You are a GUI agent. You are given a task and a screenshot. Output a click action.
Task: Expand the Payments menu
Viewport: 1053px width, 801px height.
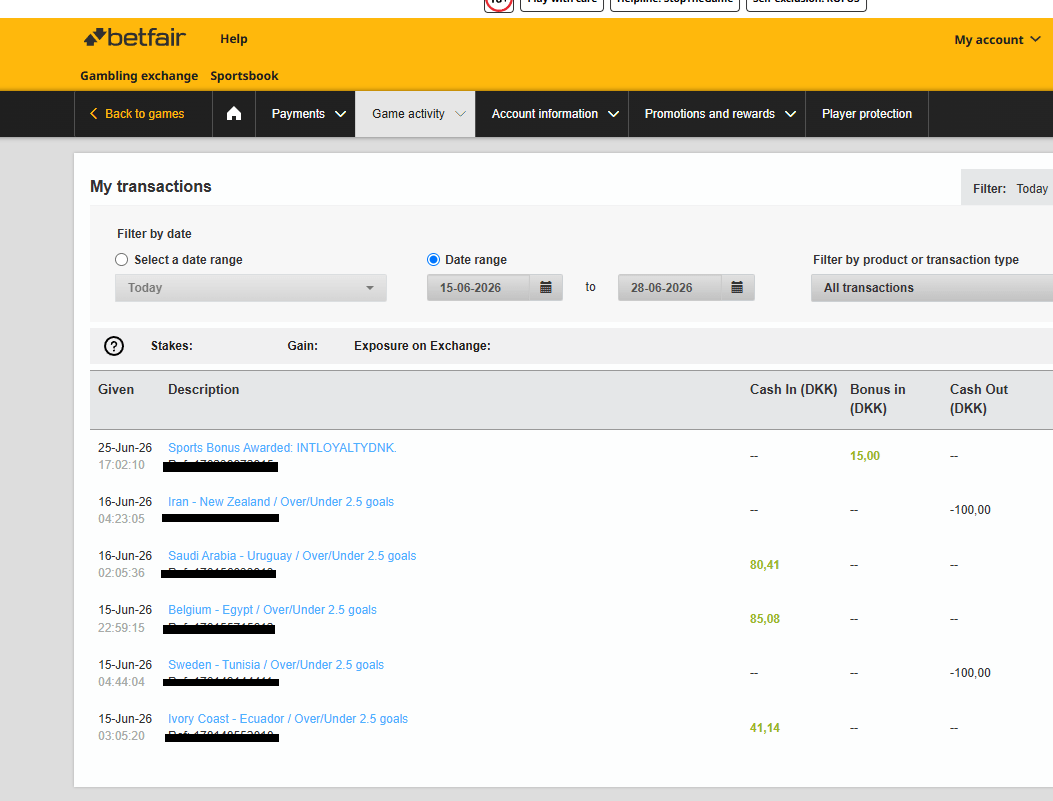tap(308, 113)
